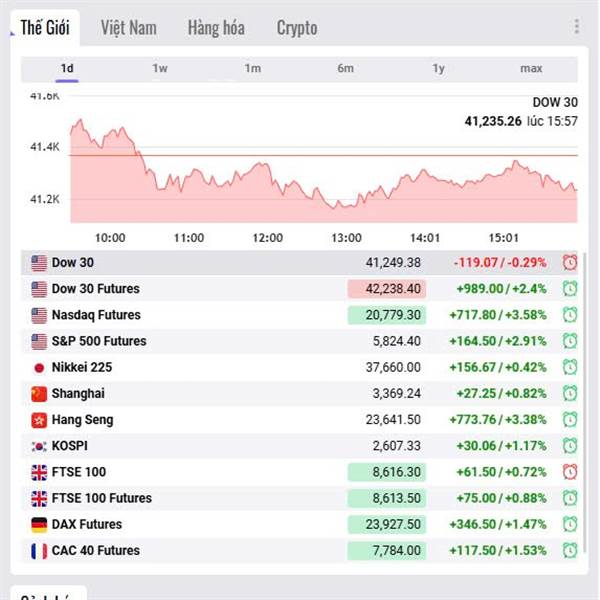
Task: Select the Crypto tab
Action: click(297, 28)
